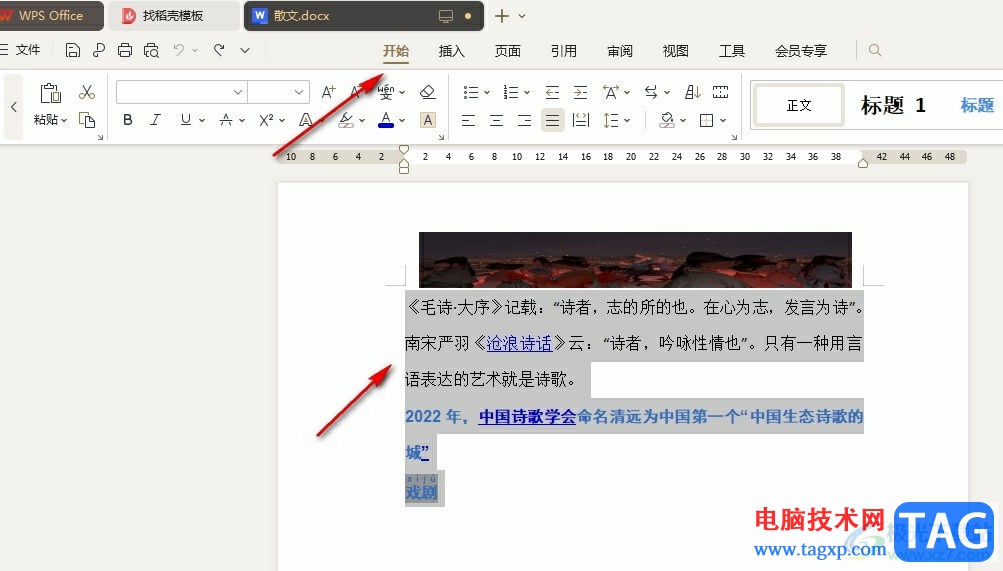The width and height of the screenshot is (1003, 571).
Task: Click the numbered list icon
Action: click(x=510, y=92)
